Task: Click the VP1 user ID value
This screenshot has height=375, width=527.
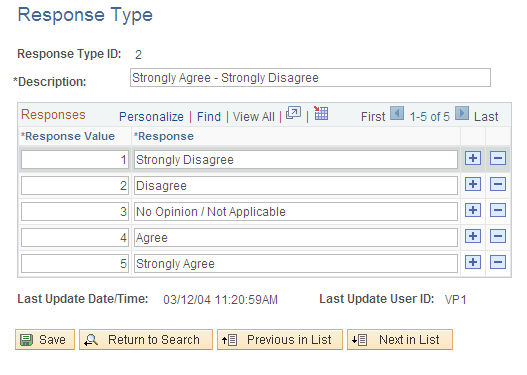Action: [x=455, y=299]
